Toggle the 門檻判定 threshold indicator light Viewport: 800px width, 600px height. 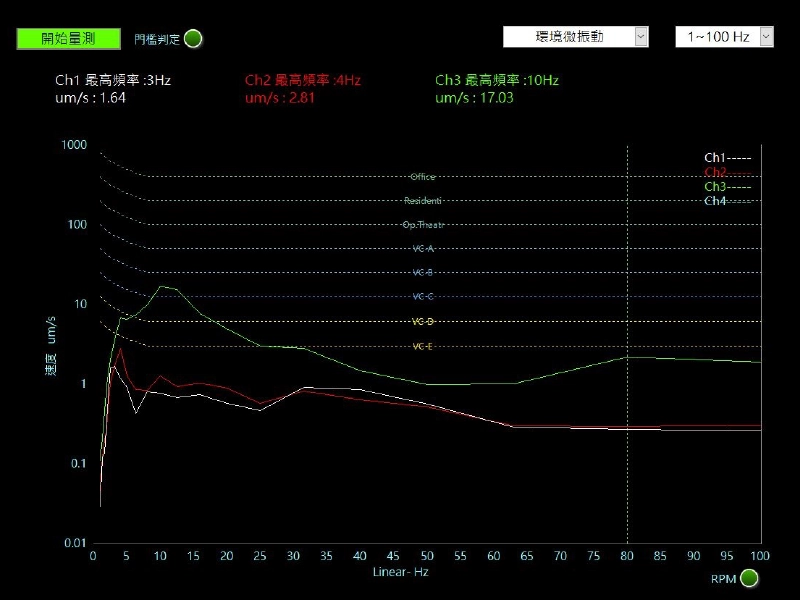(x=190, y=38)
